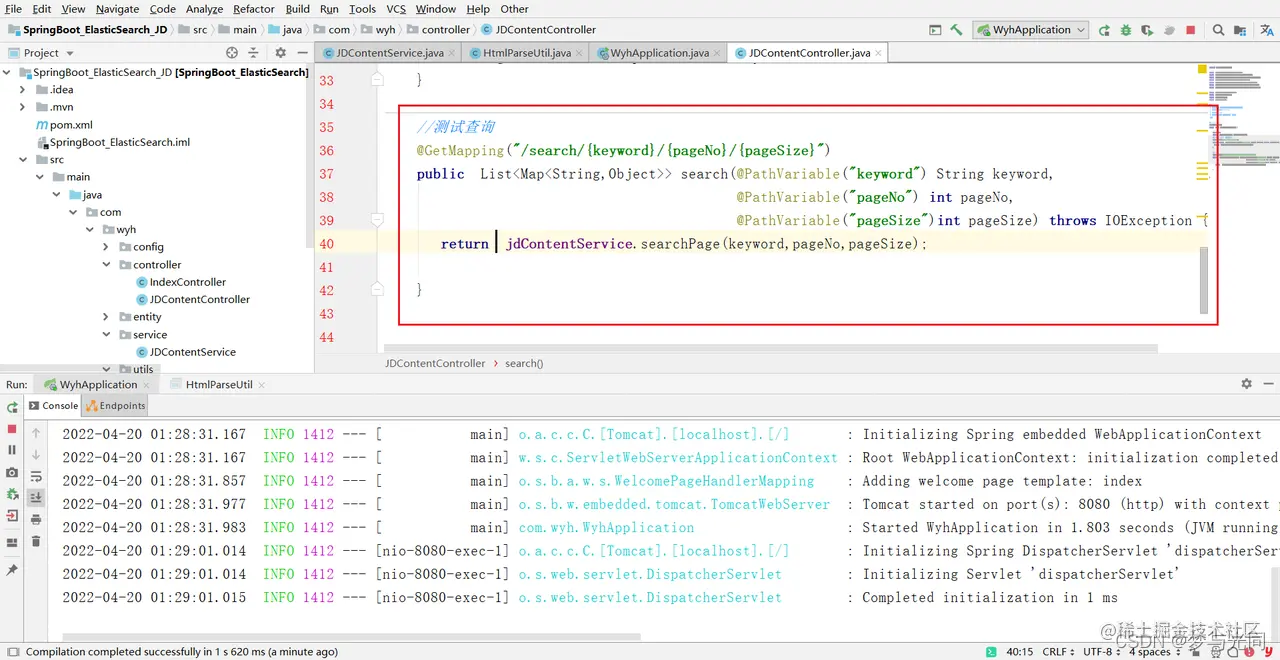
Task: Open Search Everywhere magnifier icon
Action: coord(1218,30)
